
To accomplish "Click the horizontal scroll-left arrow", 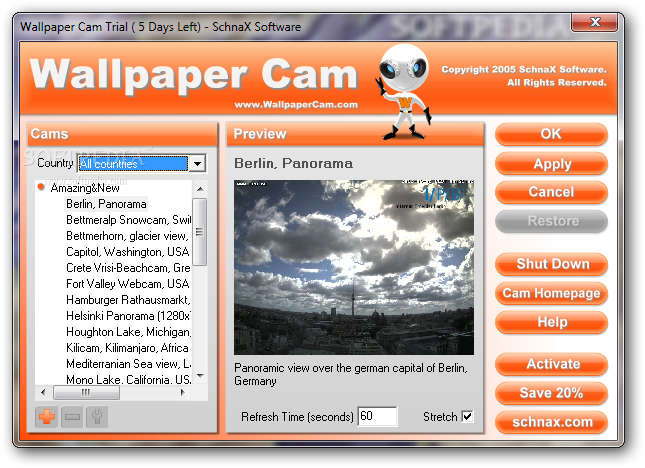I will click(43, 392).
